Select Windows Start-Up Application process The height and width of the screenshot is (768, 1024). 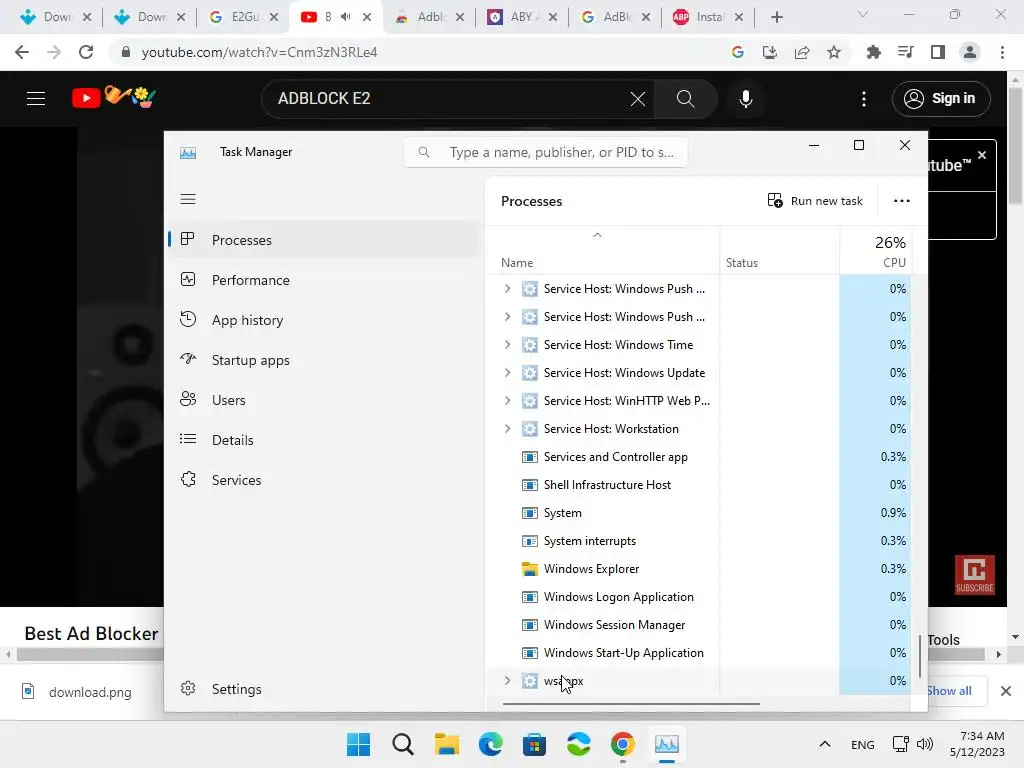pos(699,653)
